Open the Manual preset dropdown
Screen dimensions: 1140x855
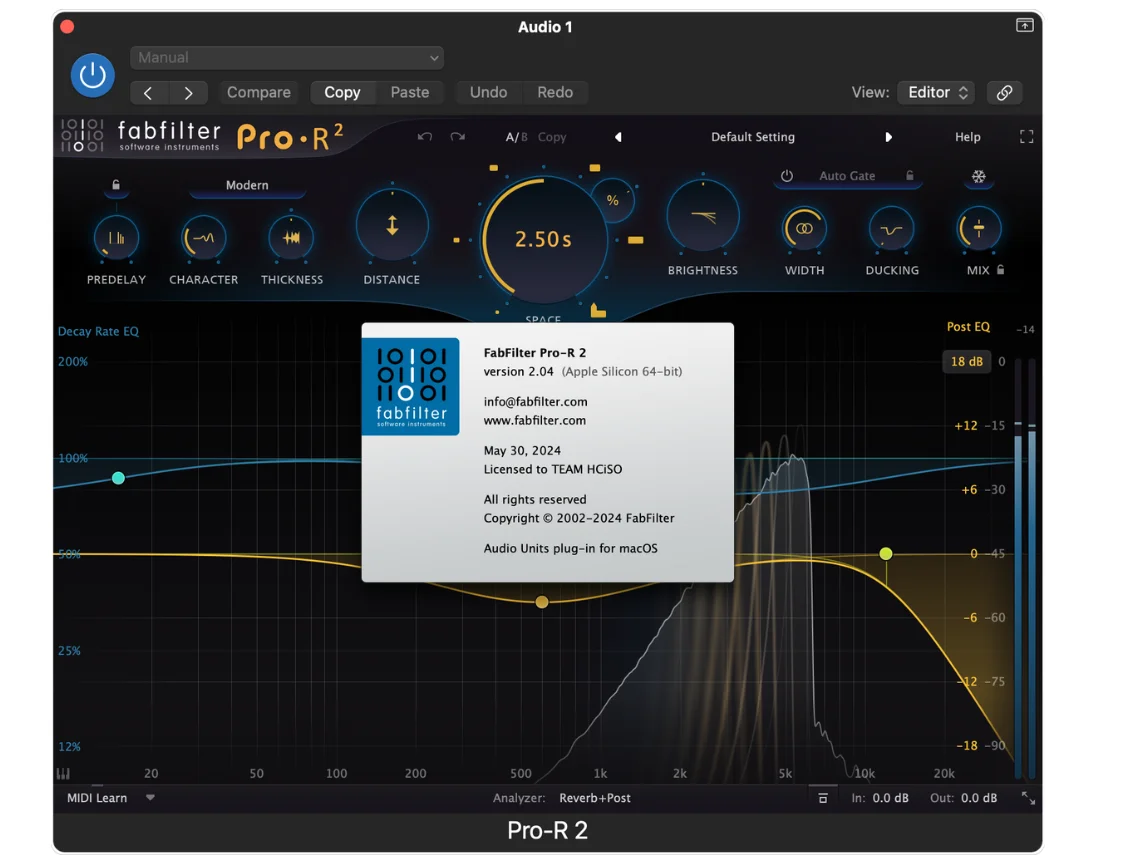coord(287,58)
